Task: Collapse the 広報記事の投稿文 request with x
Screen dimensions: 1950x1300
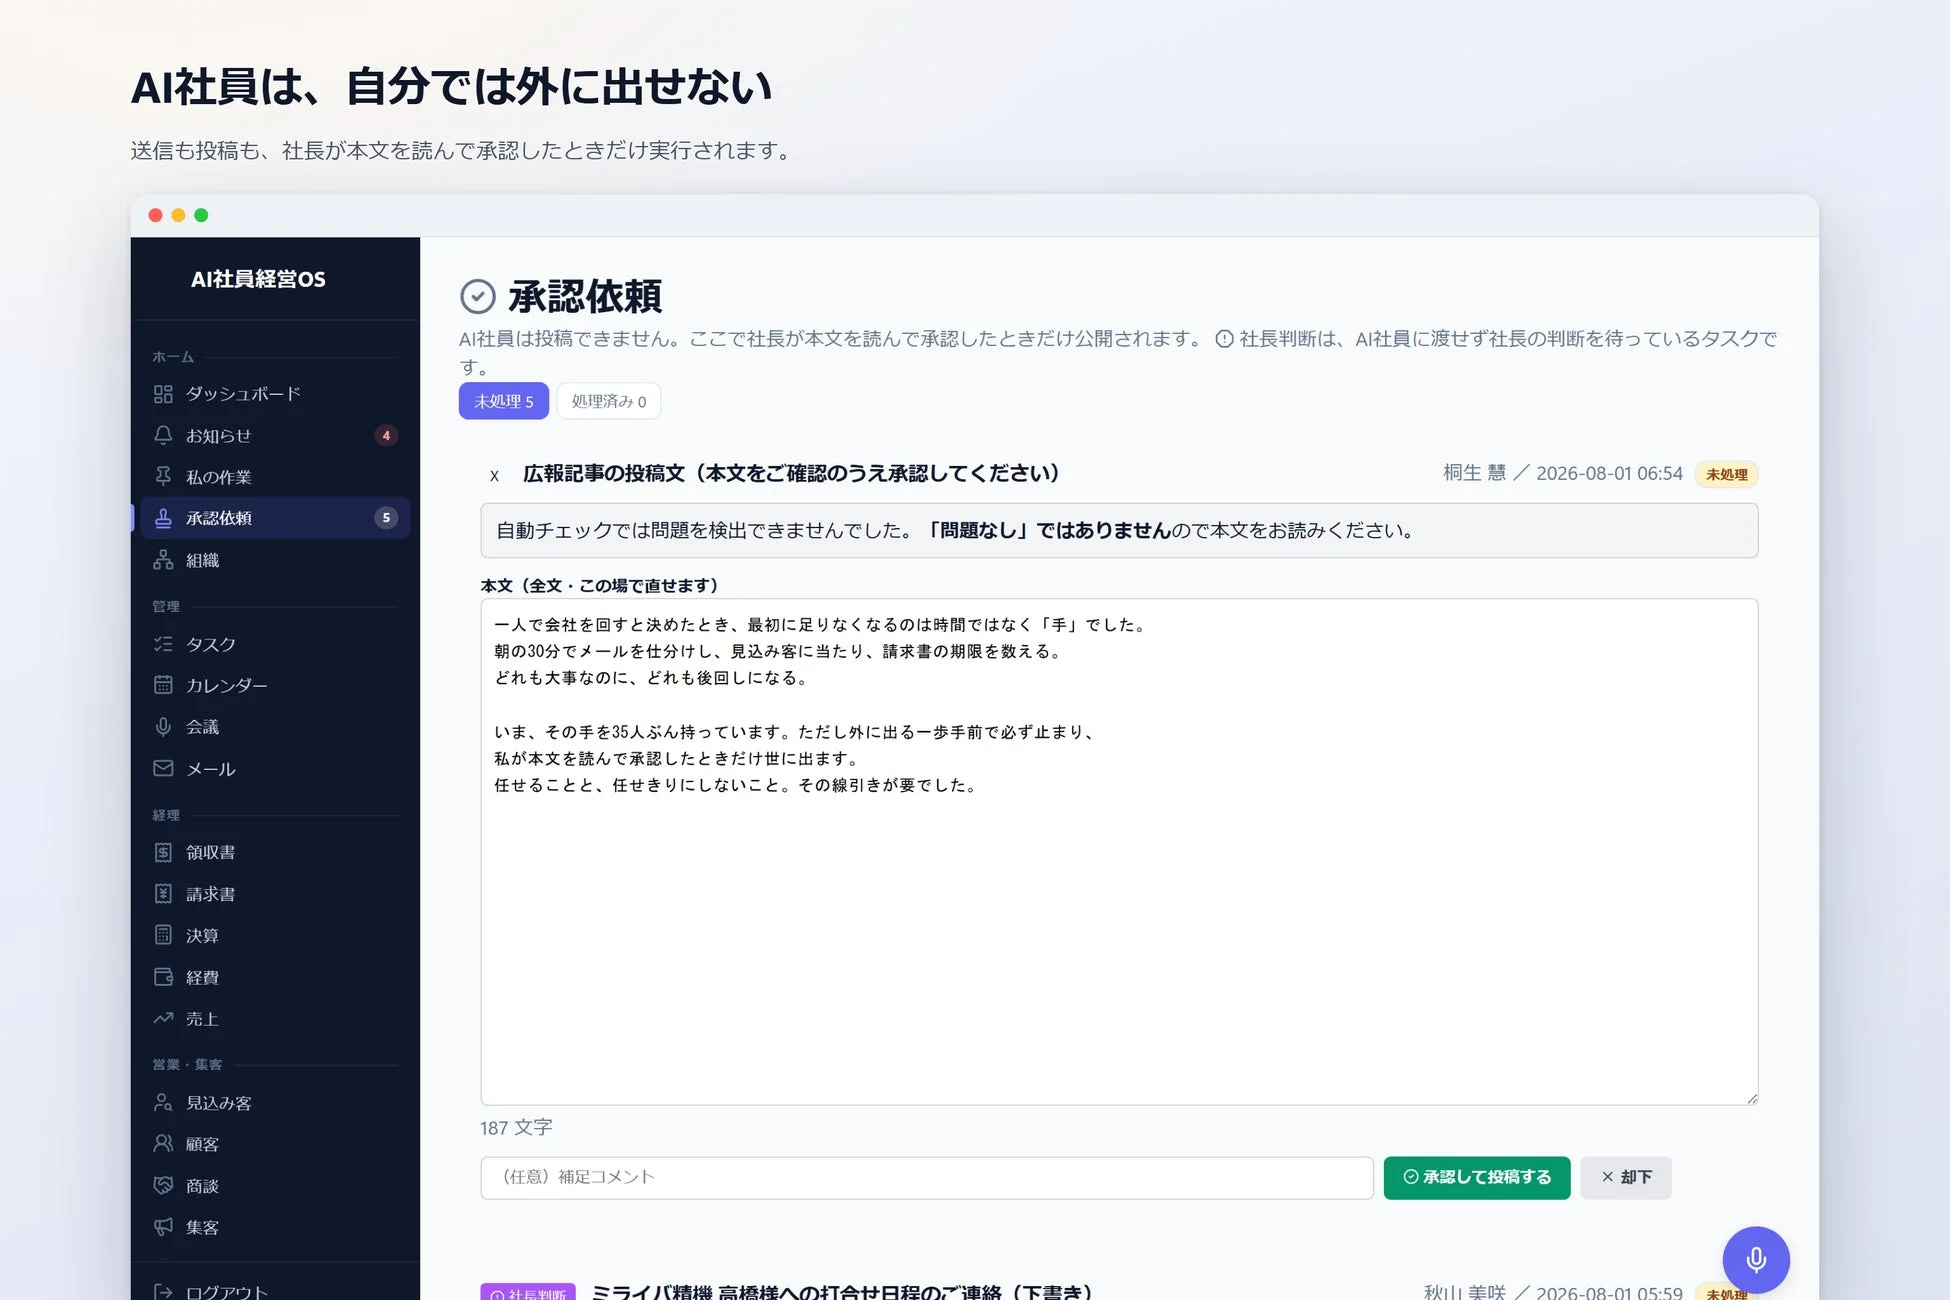Action: 494,475
